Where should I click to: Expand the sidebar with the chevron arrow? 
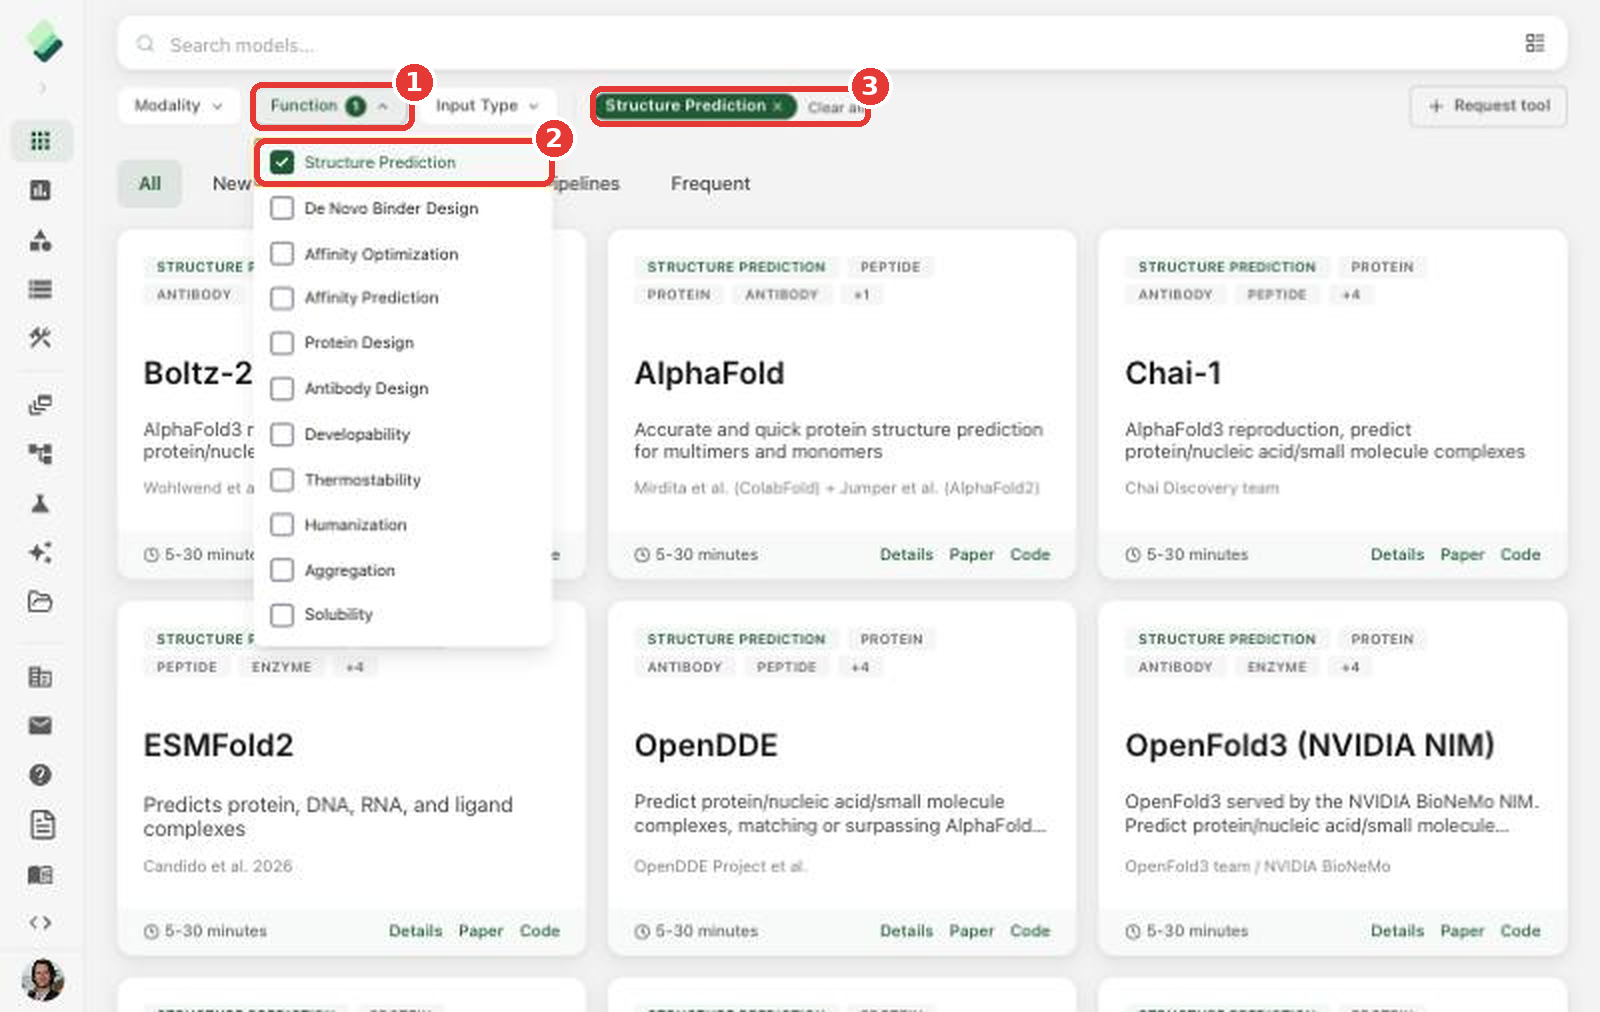click(42, 88)
